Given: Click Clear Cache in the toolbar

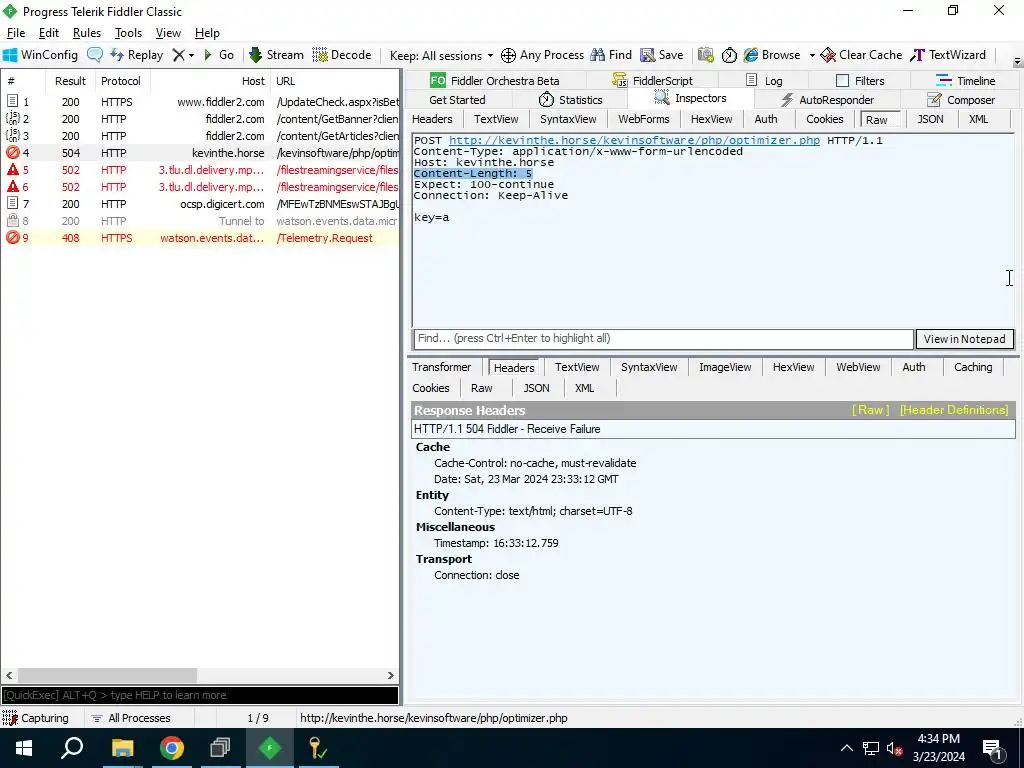Looking at the screenshot, I should pos(861,55).
